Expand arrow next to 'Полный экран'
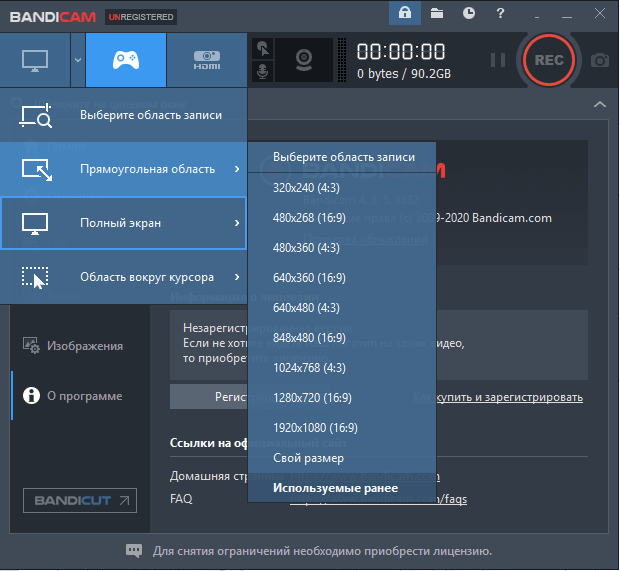 coord(237,223)
